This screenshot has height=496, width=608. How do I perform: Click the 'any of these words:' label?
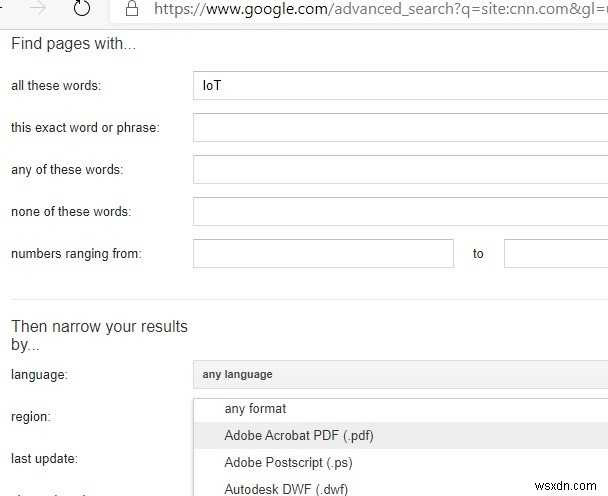67,170
